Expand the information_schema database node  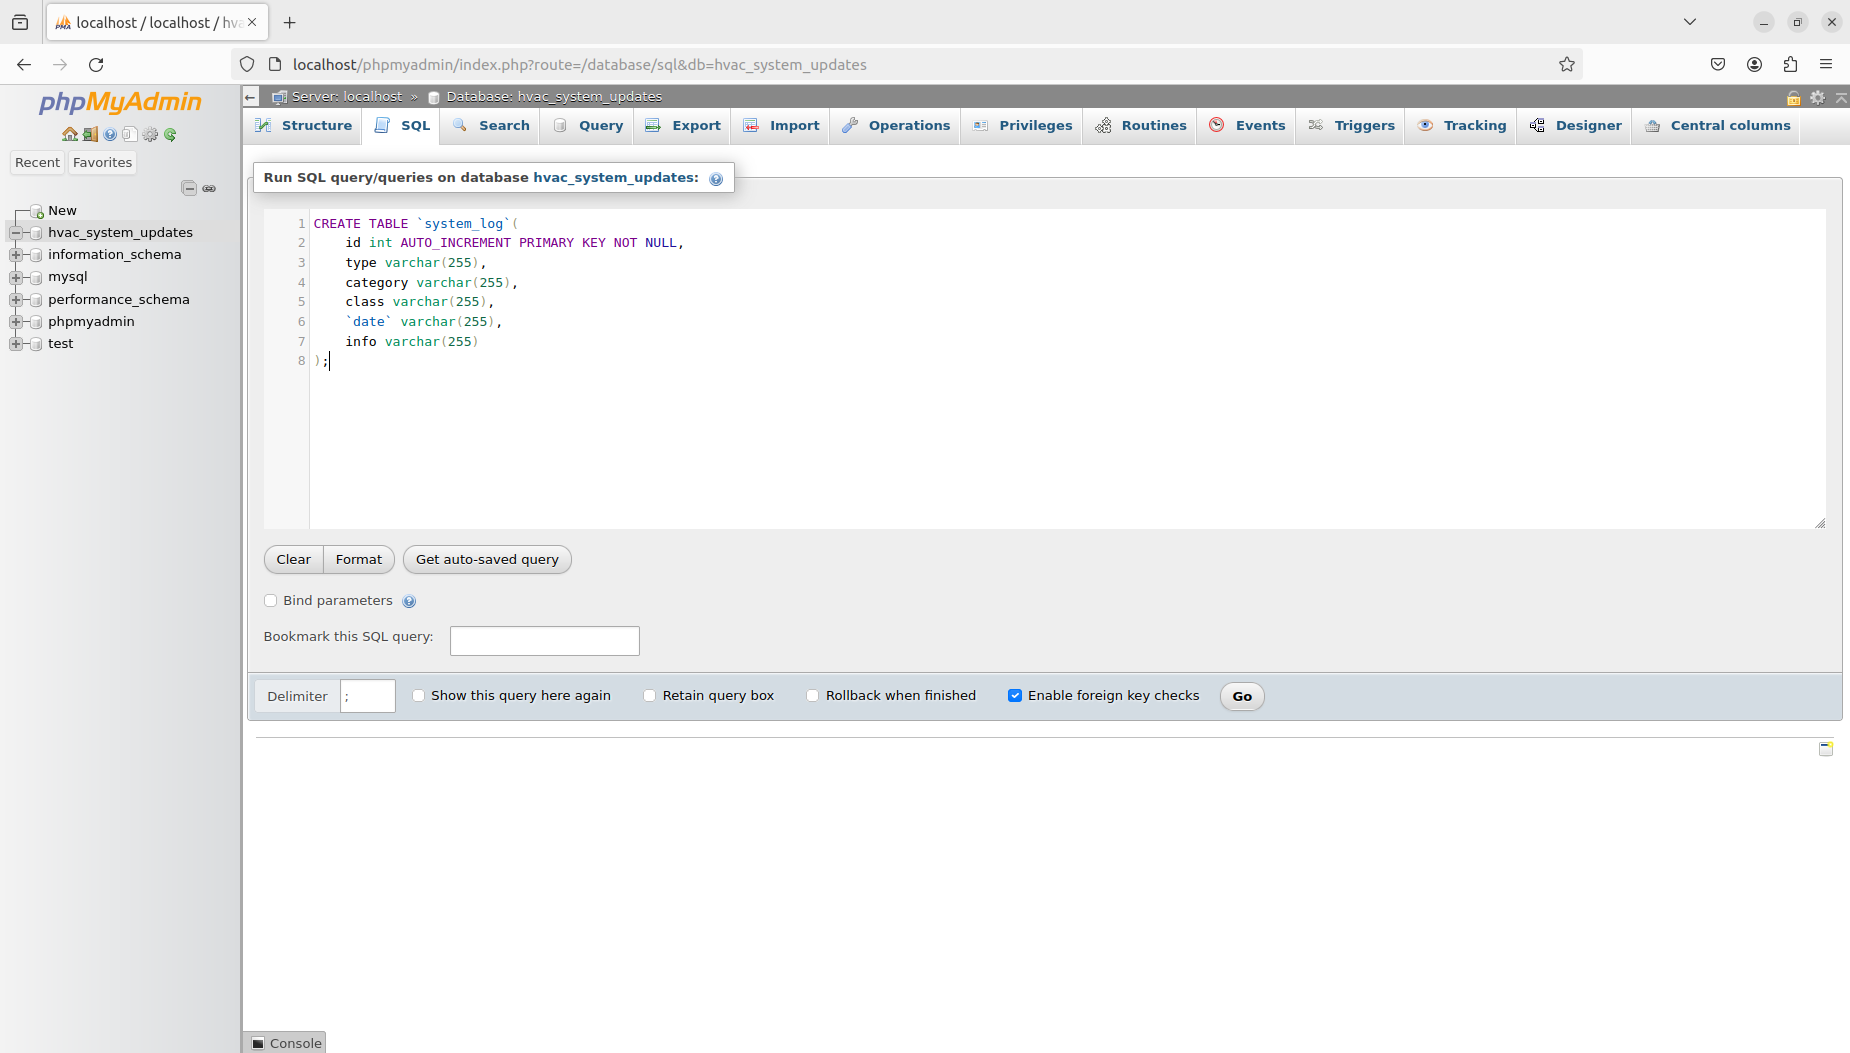click(x=16, y=255)
